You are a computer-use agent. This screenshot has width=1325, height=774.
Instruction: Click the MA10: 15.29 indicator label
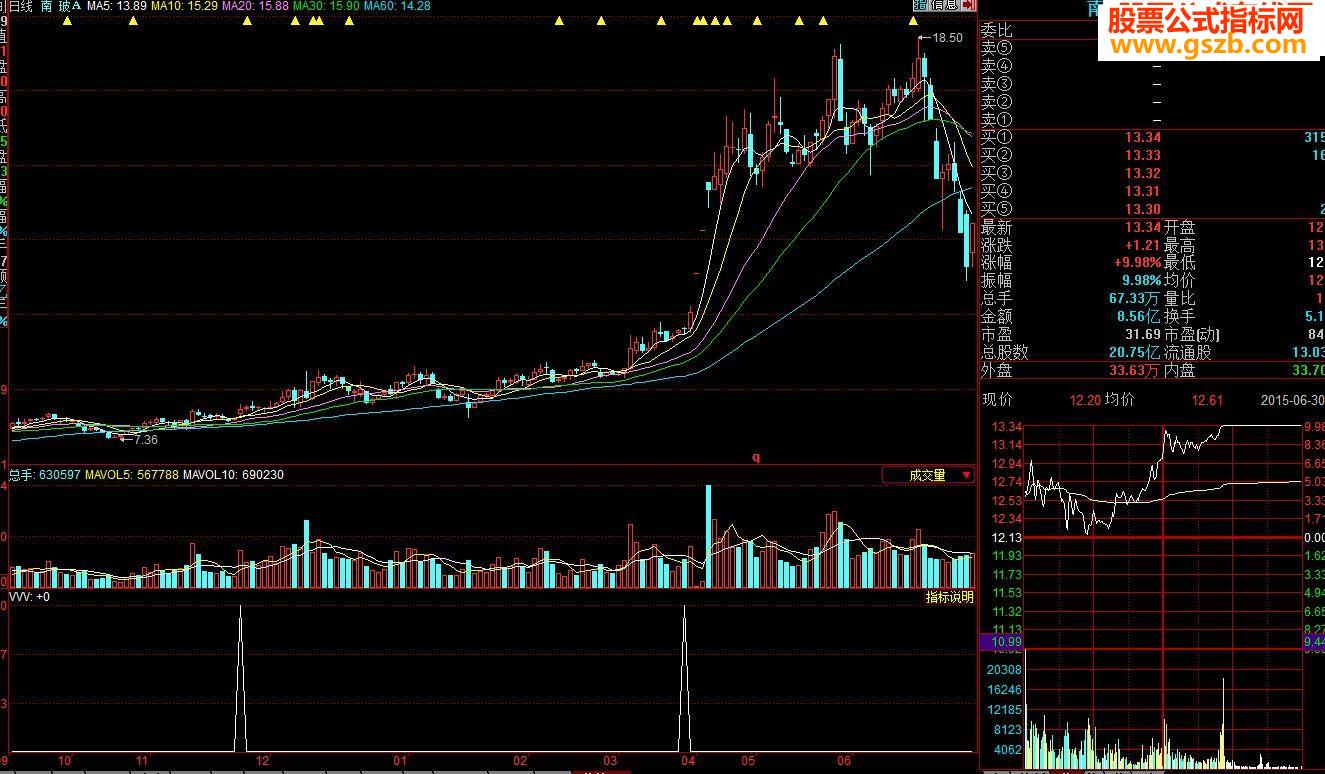pos(184,6)
